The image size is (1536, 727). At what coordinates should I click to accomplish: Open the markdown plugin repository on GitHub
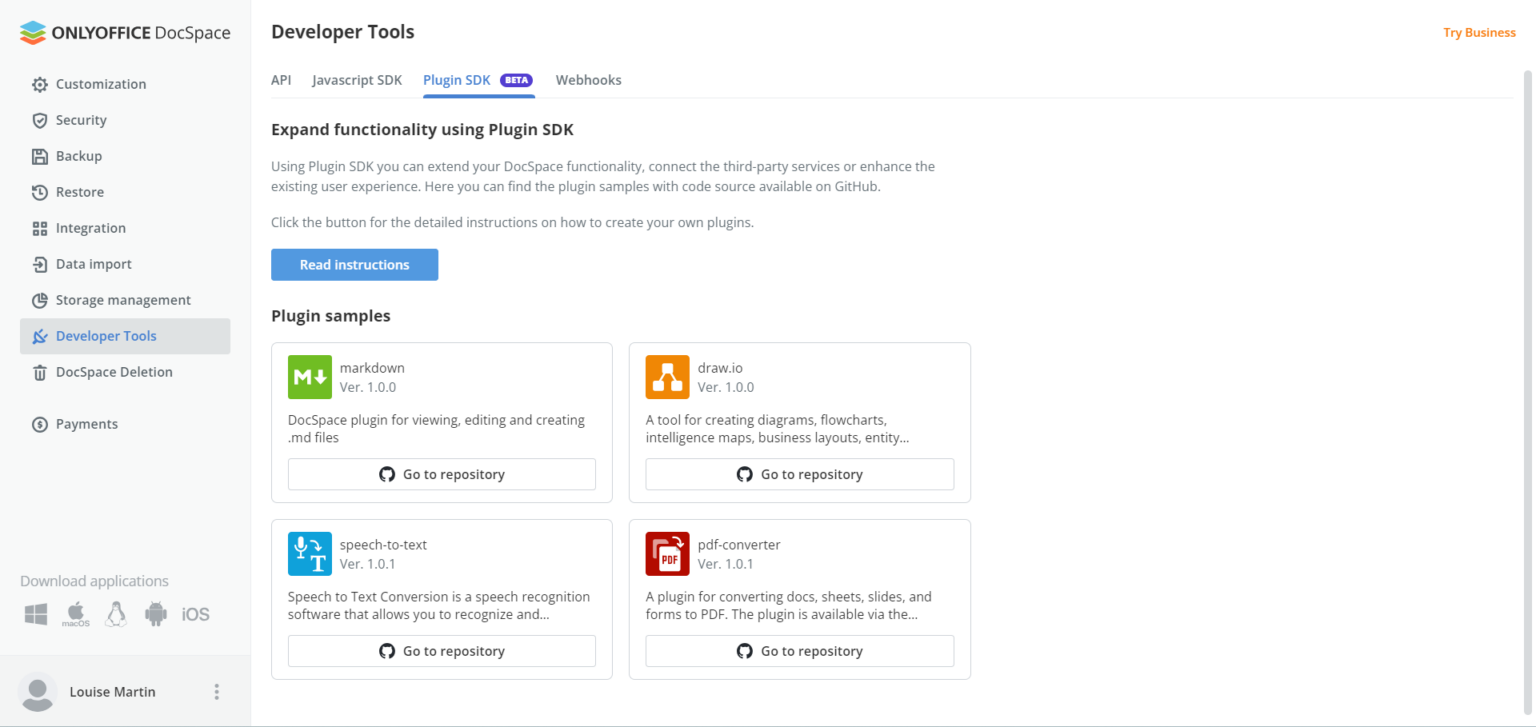coord(441,474)
